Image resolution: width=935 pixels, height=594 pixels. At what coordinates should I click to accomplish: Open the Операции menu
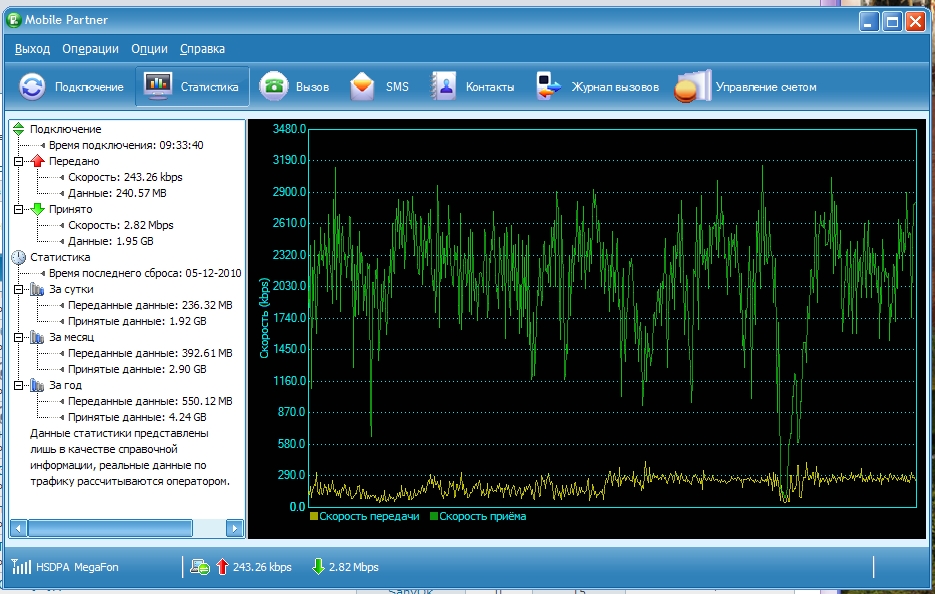pos(90,49)
